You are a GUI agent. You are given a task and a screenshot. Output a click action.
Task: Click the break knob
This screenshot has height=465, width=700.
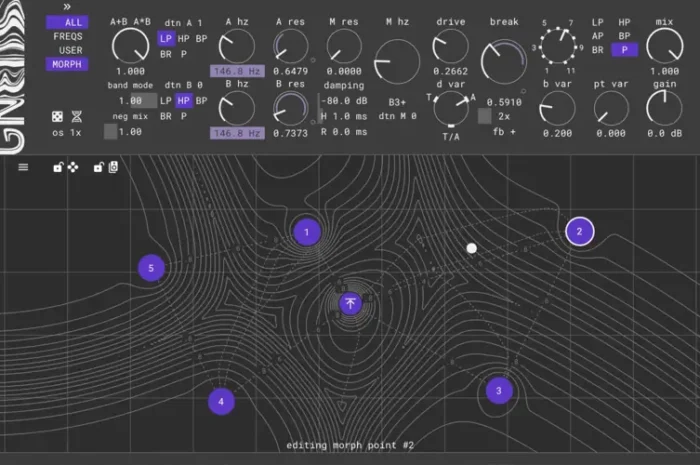point(504,62)
